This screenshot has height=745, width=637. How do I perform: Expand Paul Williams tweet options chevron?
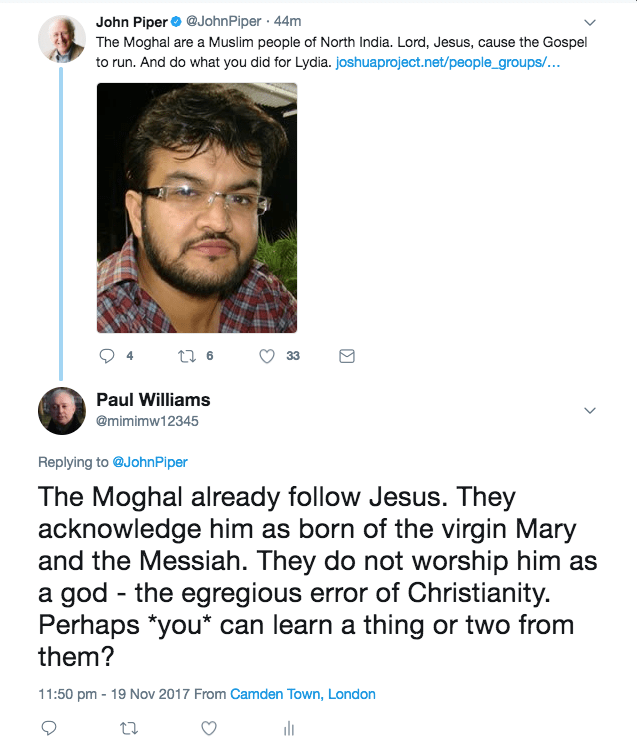[590, 410]
